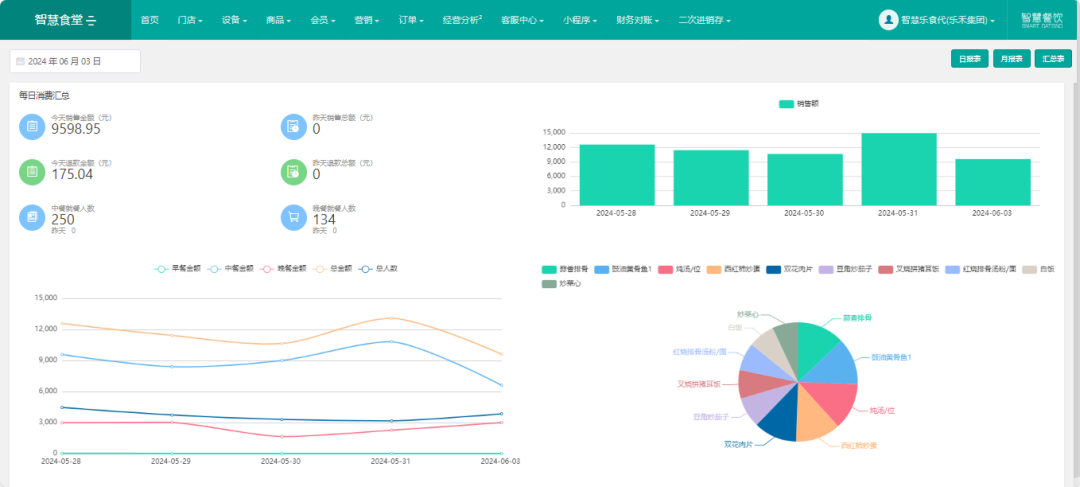Viewport: 1080px width, 487px height.
Task: Click the refund value 175.04
Action: pyautogui.click(x=72, y=174)
